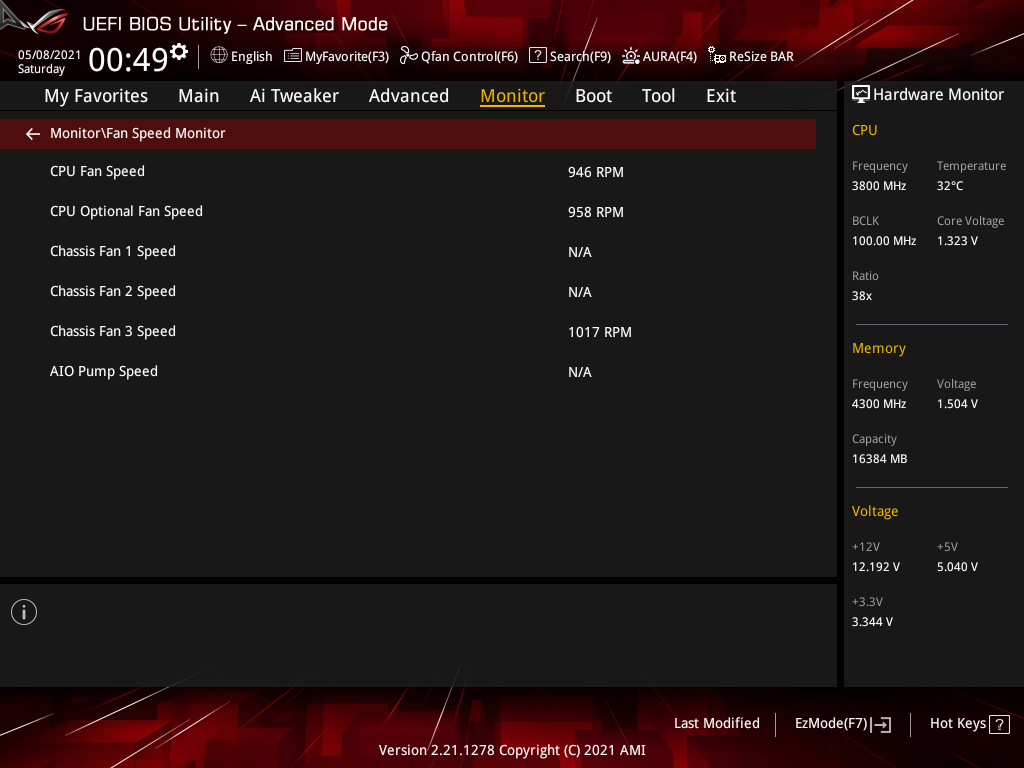Click N/A value for AIO Pump Speed
The width and height of the screenshot is (1024, 768).
click(x=580, y=372)
